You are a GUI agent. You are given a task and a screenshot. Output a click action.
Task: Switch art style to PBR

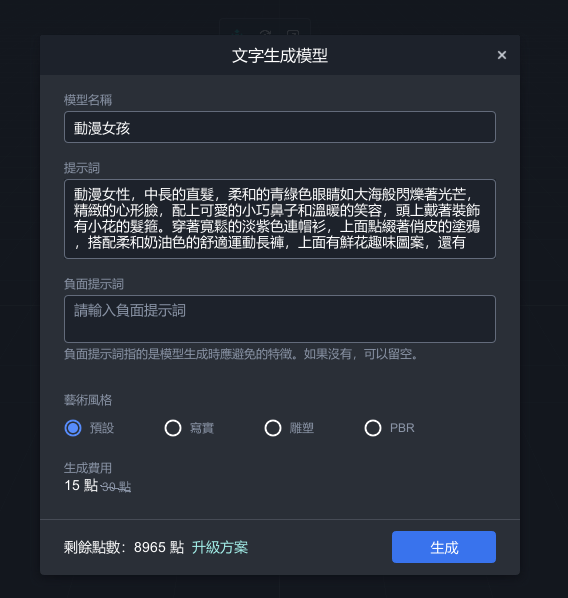pyautogui.click(x=373, y=428)
